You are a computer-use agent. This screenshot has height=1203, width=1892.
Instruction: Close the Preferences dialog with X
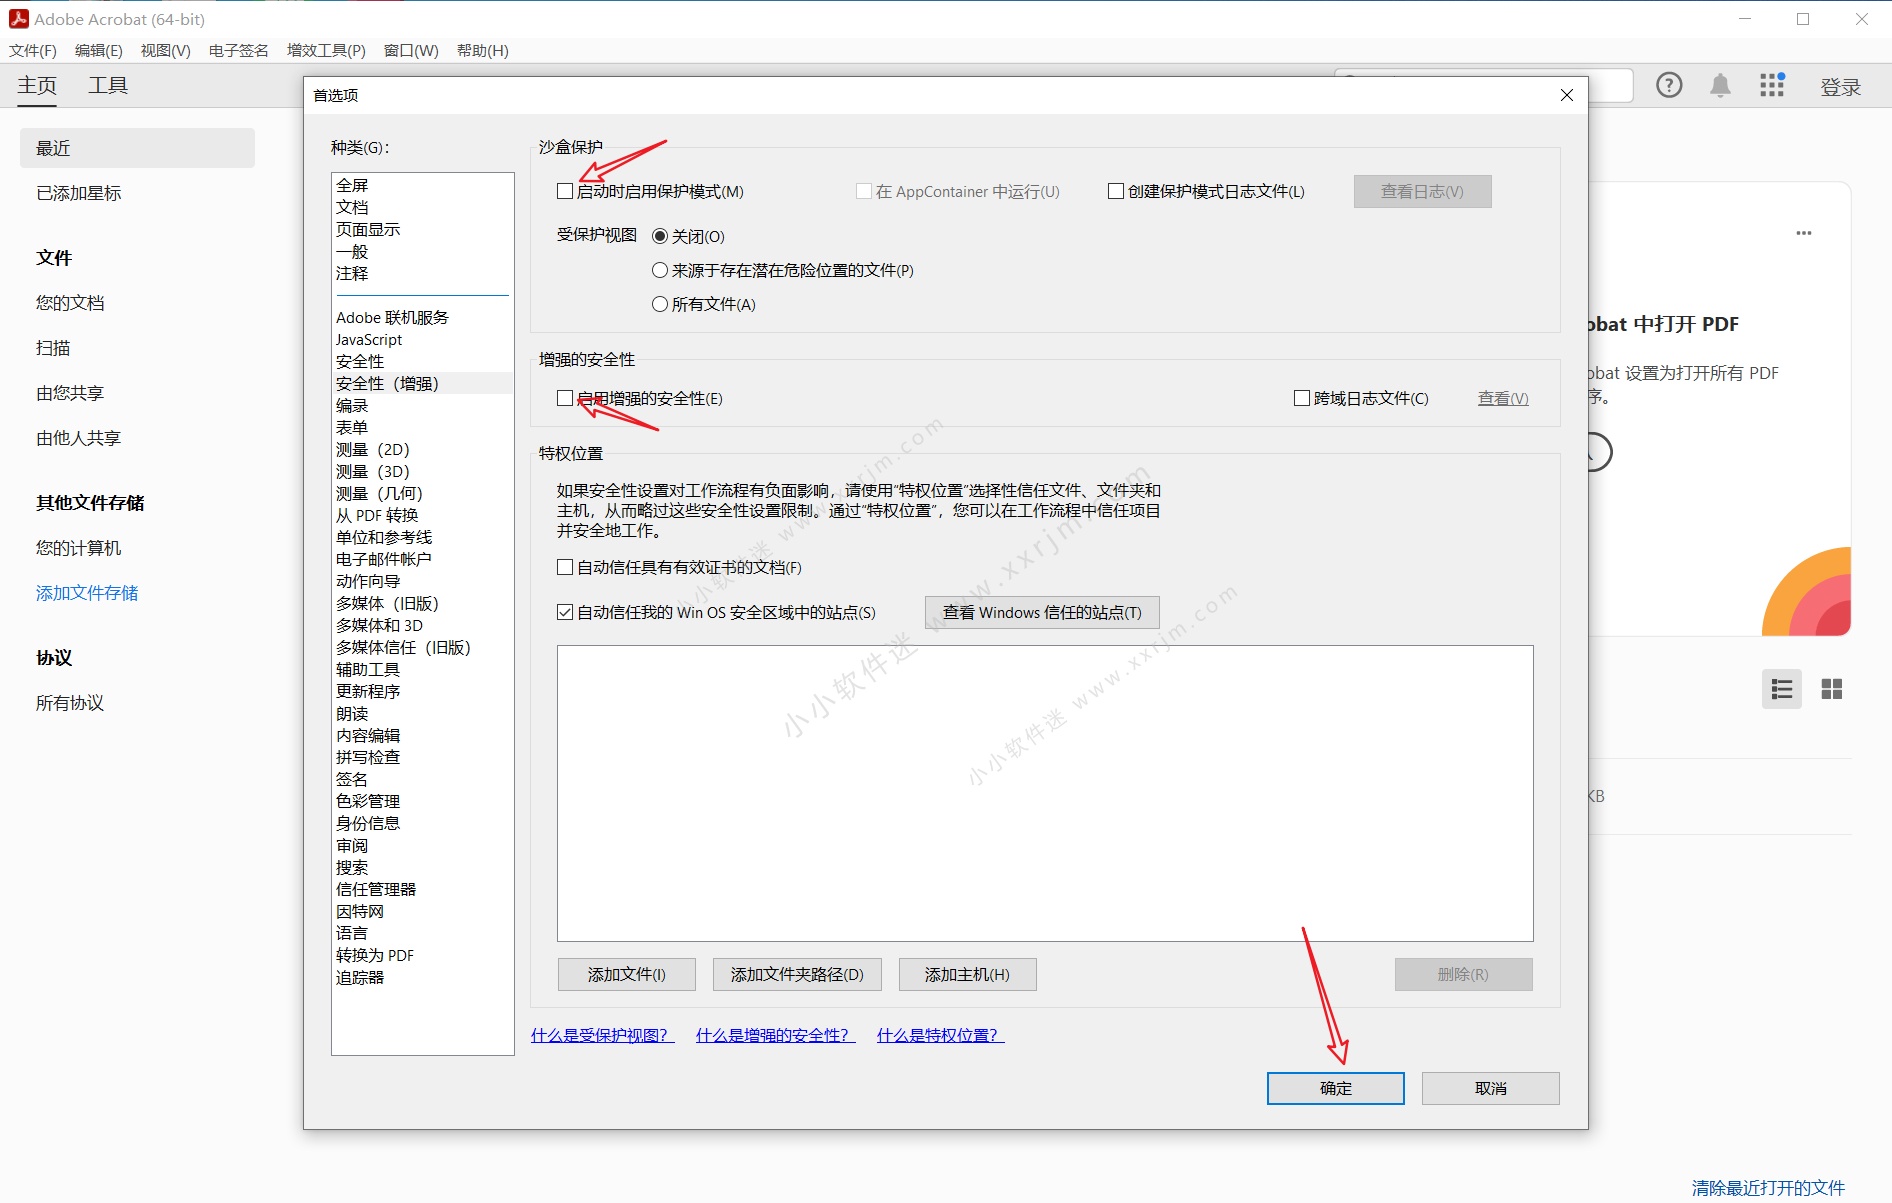click(x=1566, y=95)
